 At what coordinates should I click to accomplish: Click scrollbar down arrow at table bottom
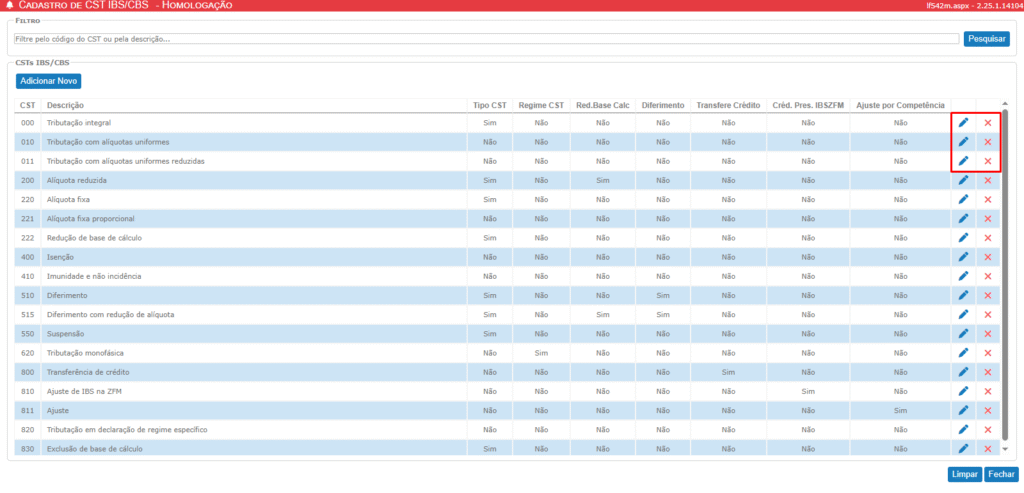(x=1005, y=451)
